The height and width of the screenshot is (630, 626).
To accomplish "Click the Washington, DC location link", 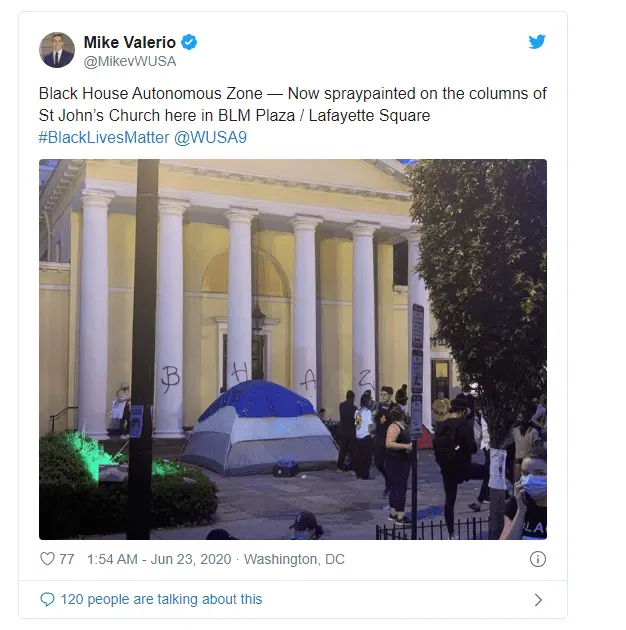I will [294, 559].
